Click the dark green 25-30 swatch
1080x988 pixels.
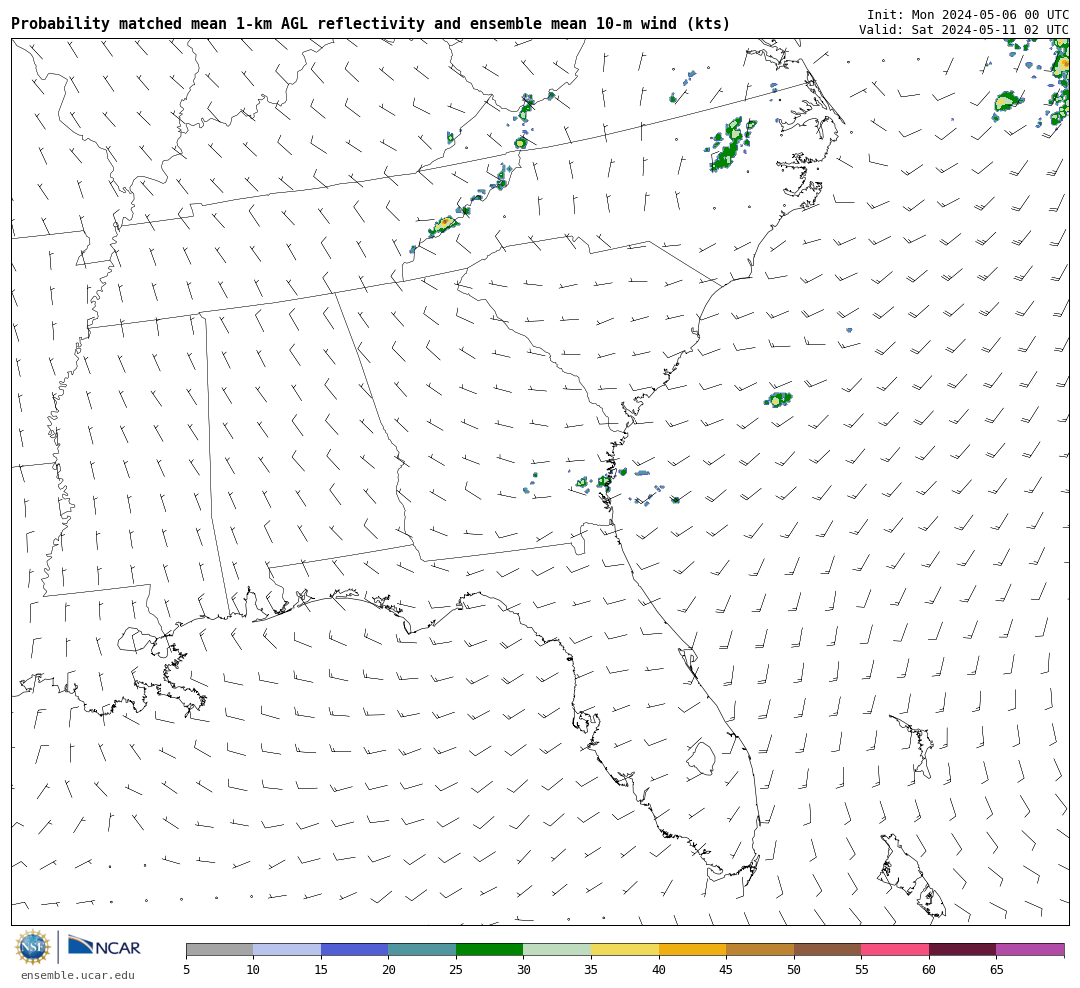pos(490,949)
